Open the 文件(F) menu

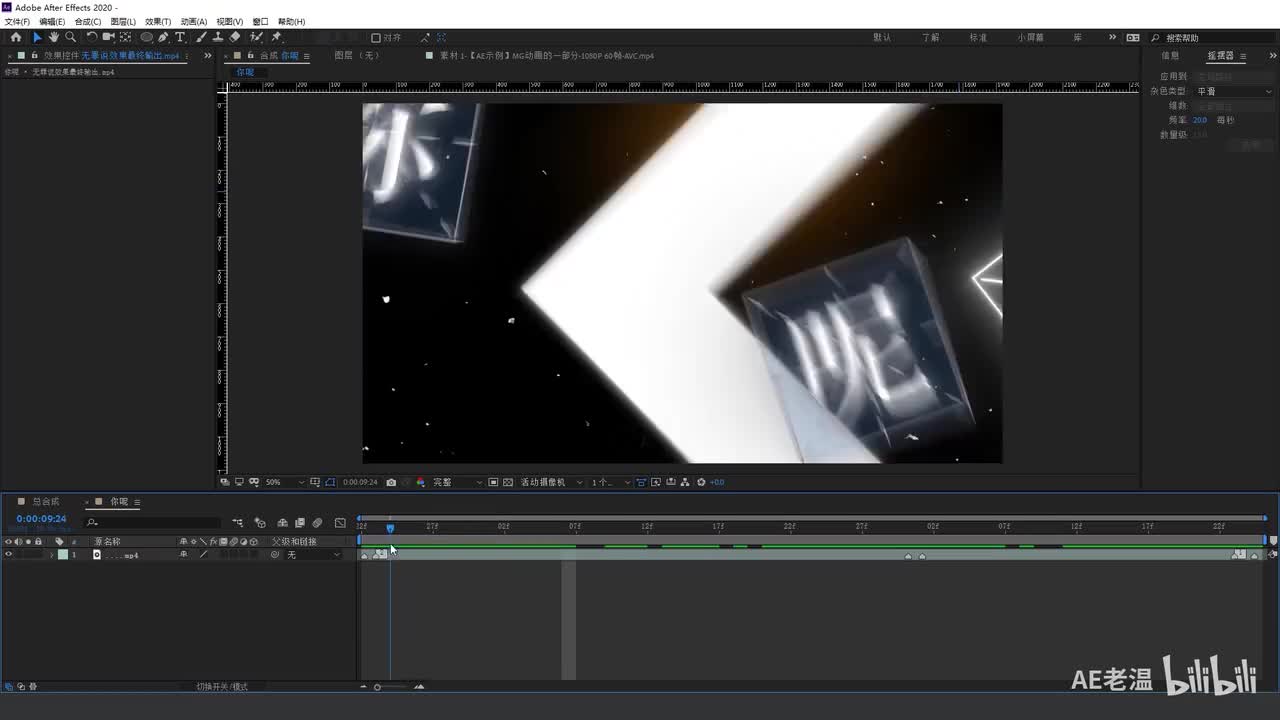[17, 21]
